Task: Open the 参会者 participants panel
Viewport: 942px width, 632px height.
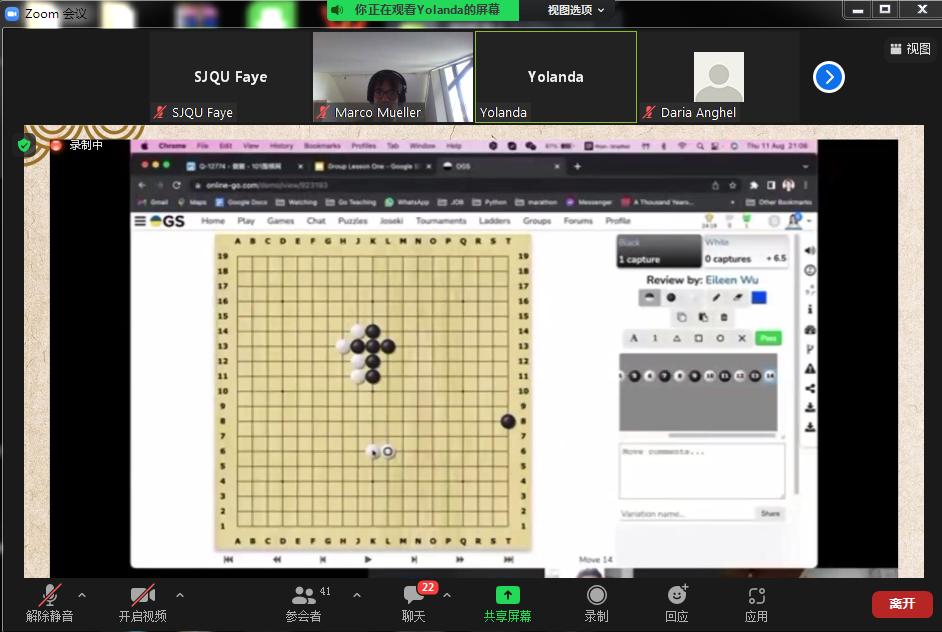Action: click(x=303, y=603)
